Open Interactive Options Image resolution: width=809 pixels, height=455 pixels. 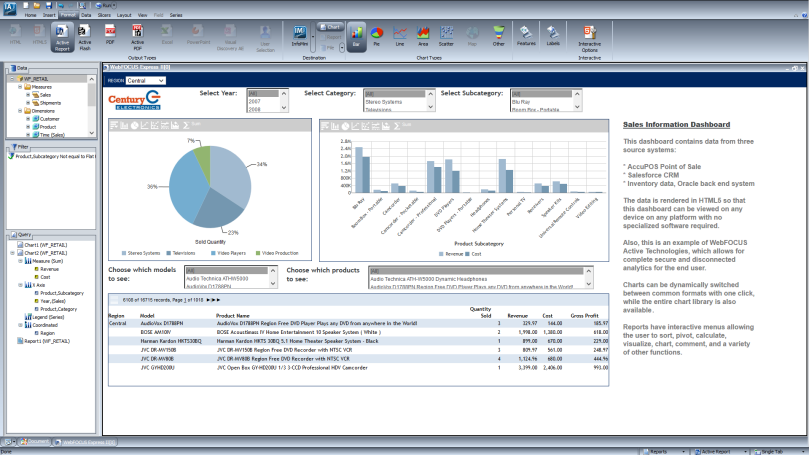tap(590, 37)
